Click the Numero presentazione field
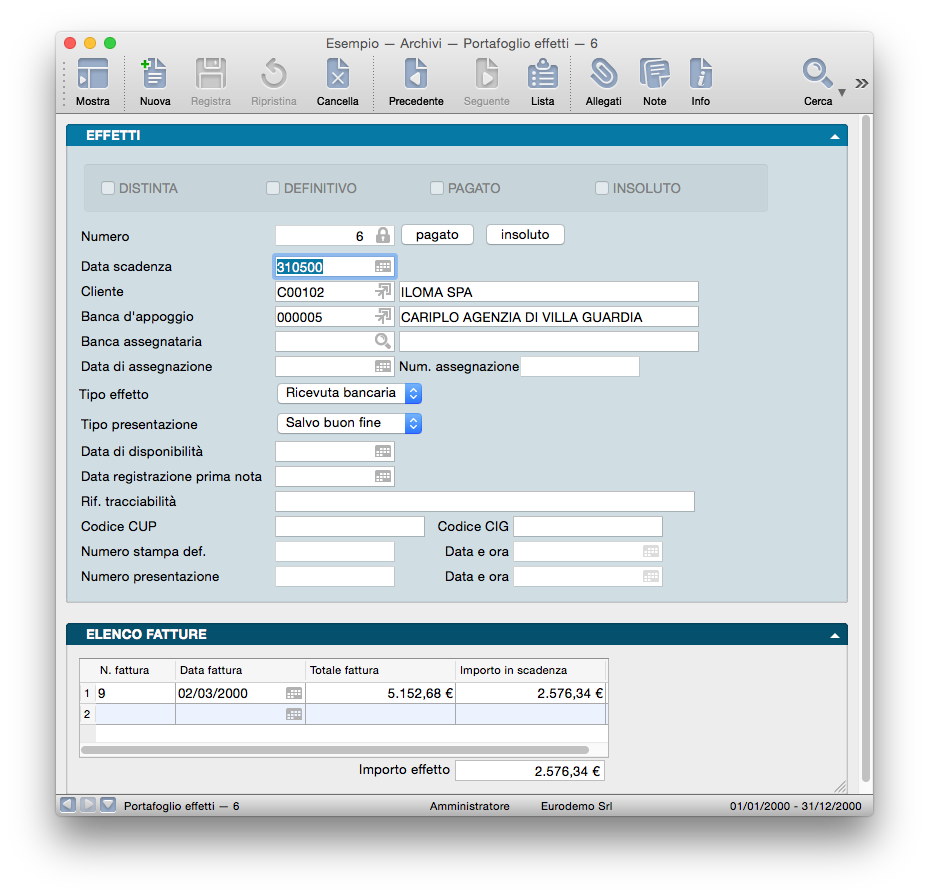The width and height of the screenshot is (929, 896). coord(335,577)
